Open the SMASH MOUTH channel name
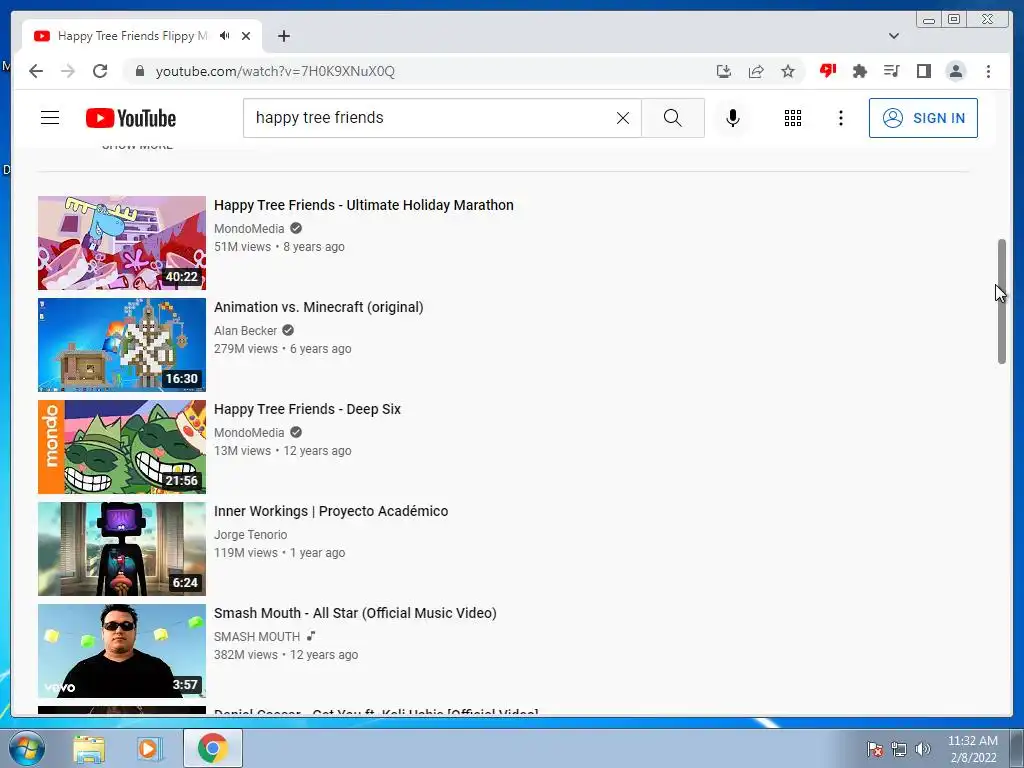Image resolution: width=1024 pixels, height=768 pixels. click(x=257, y=636)
